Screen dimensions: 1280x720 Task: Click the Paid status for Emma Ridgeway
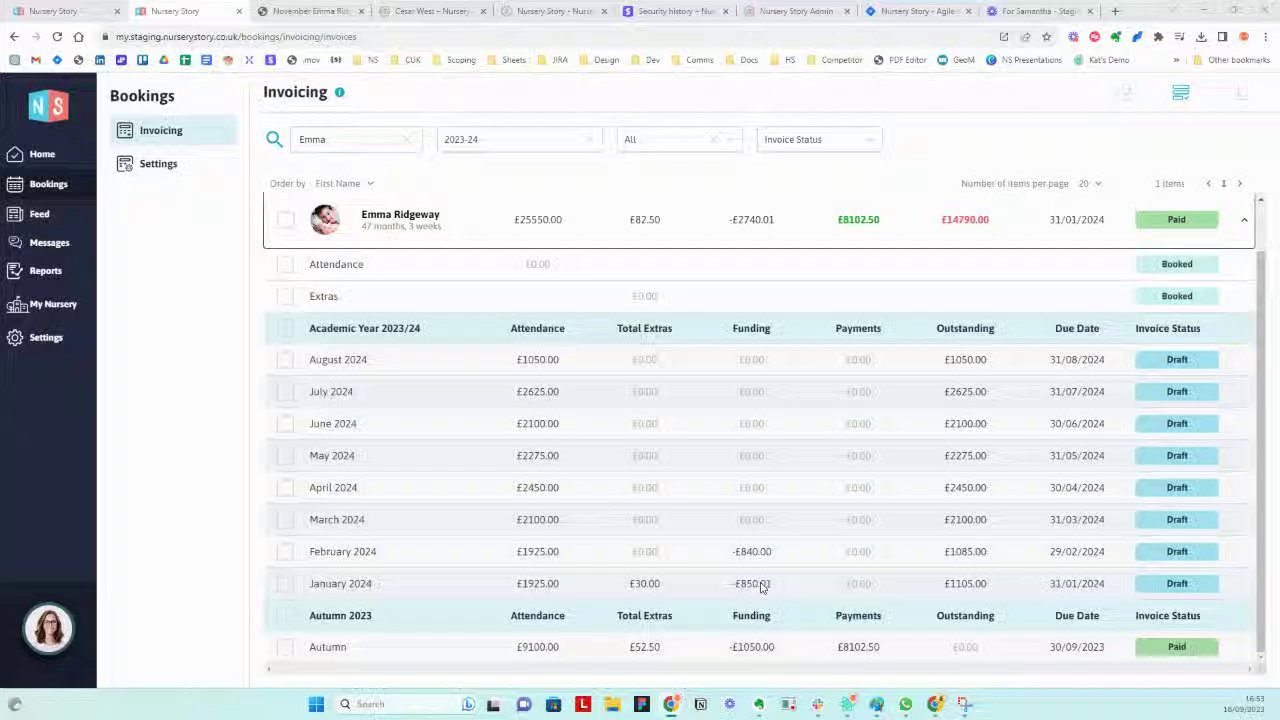(x=1177, y=220)
